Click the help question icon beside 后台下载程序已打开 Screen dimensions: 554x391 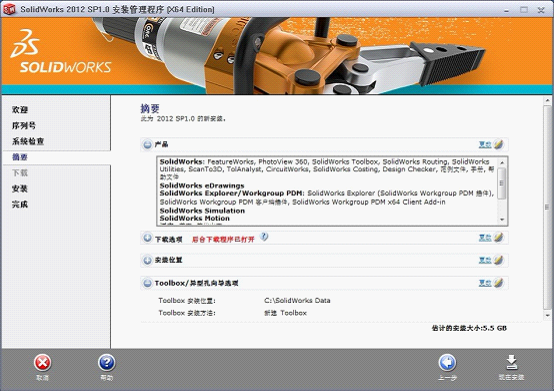pyautogui.click(x=264, y=237)
